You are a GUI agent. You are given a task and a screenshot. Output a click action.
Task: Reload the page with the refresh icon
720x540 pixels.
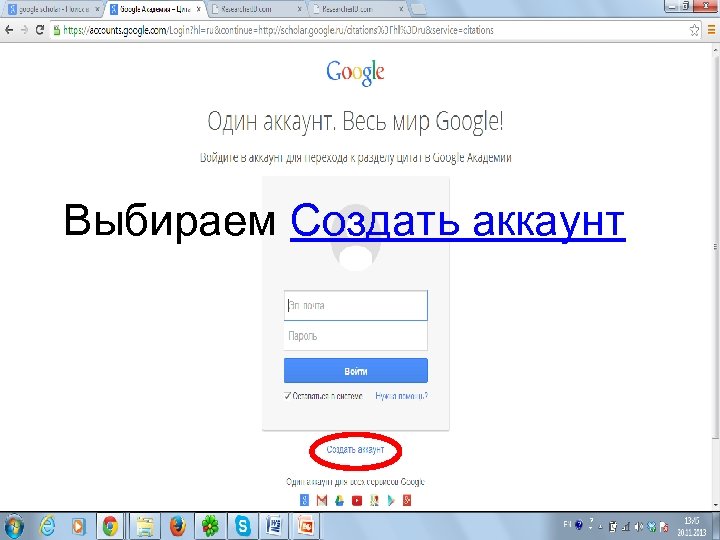40,30
